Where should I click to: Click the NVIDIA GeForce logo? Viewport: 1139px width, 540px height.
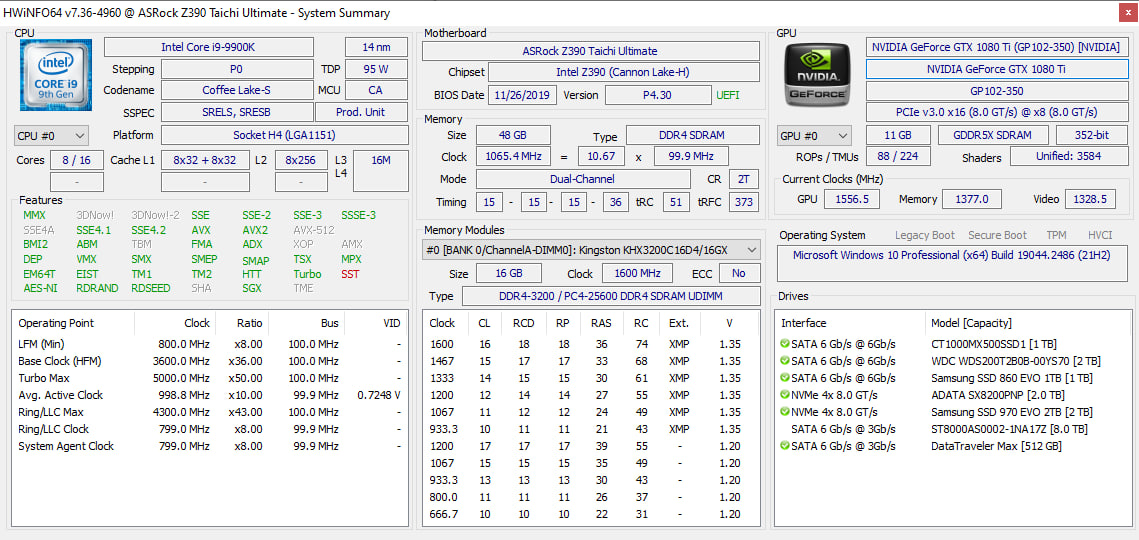(819, 75)
